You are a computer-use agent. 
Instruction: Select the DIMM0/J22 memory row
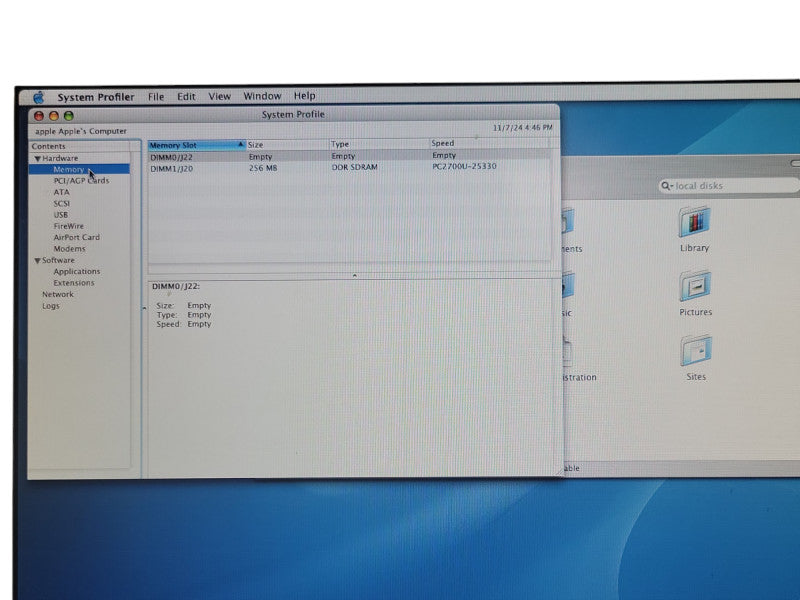[349, 156]
